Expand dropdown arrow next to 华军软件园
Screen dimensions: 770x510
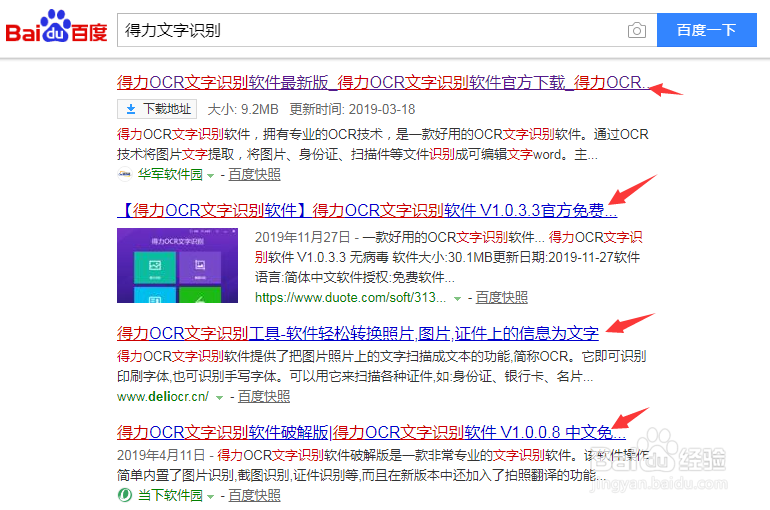pos(211,176)
